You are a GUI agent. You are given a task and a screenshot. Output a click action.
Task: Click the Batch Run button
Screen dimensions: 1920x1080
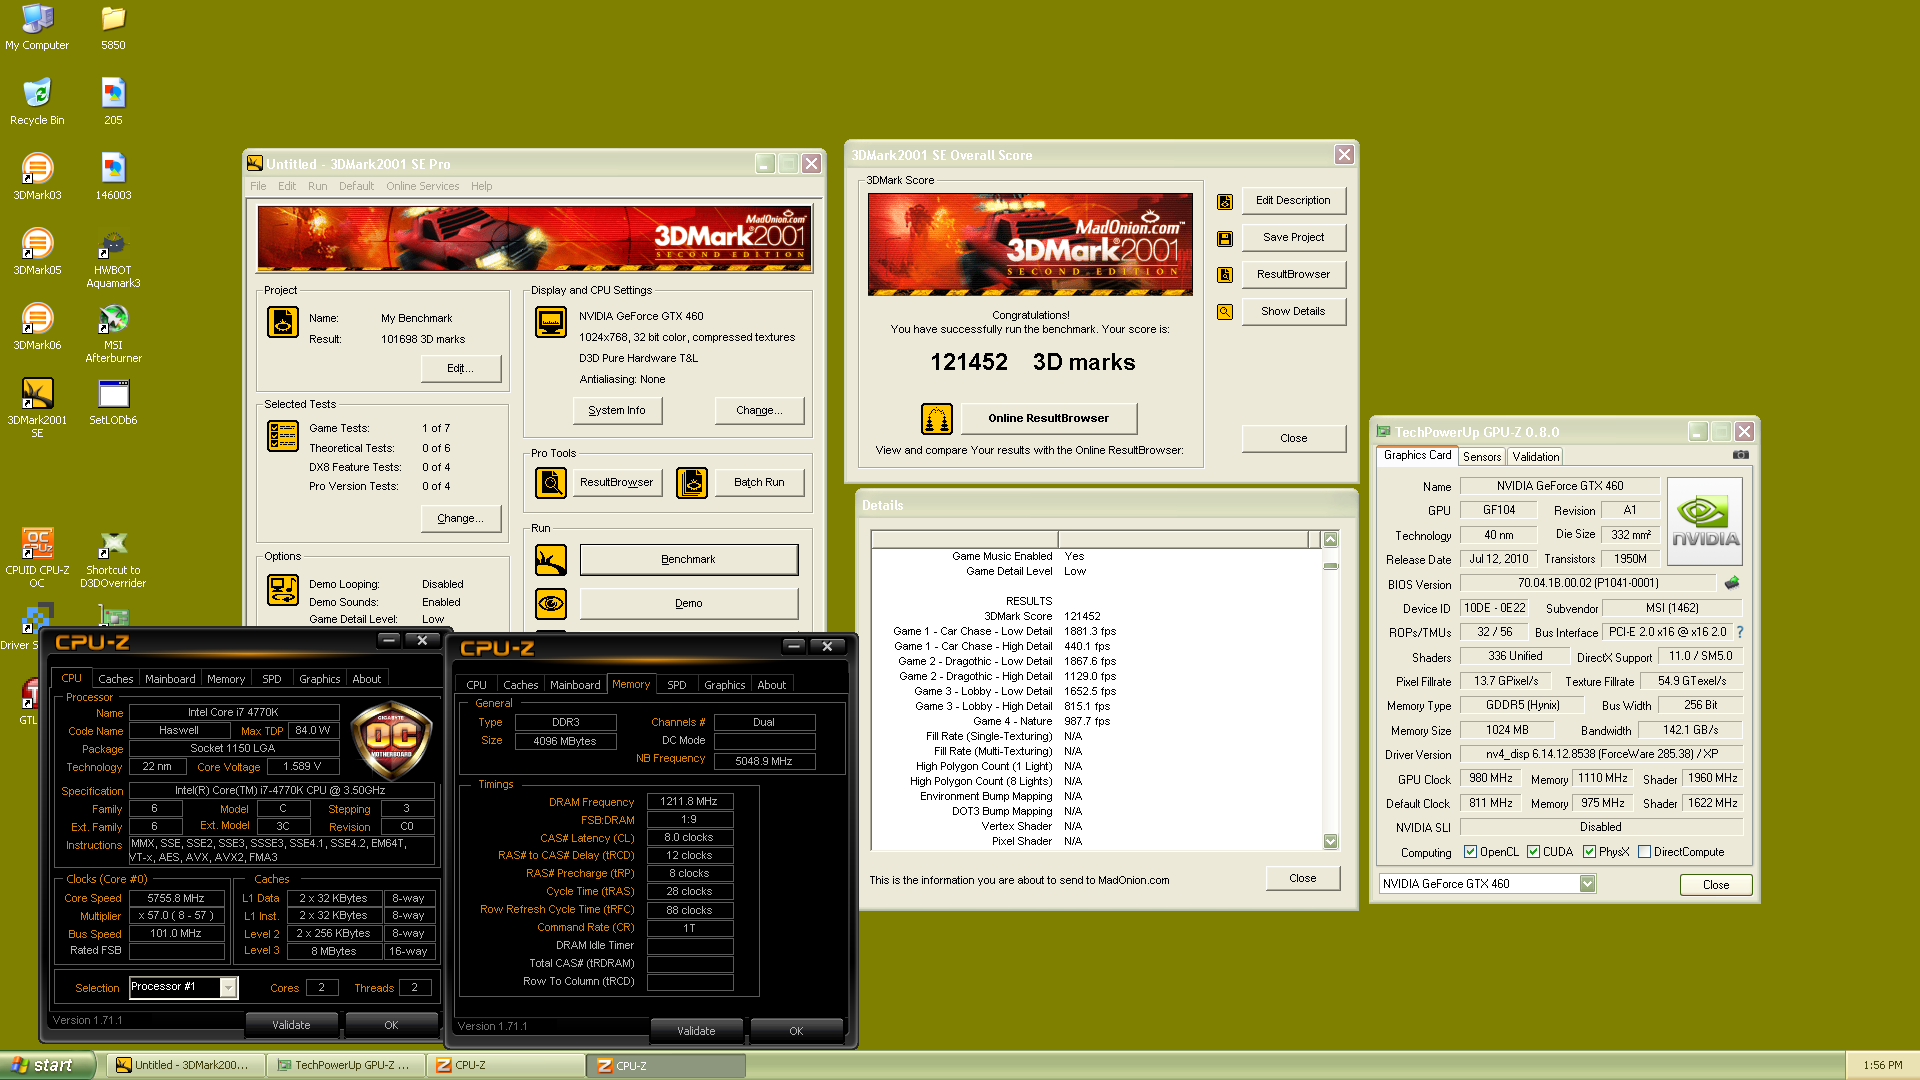[x=759, y=482]
